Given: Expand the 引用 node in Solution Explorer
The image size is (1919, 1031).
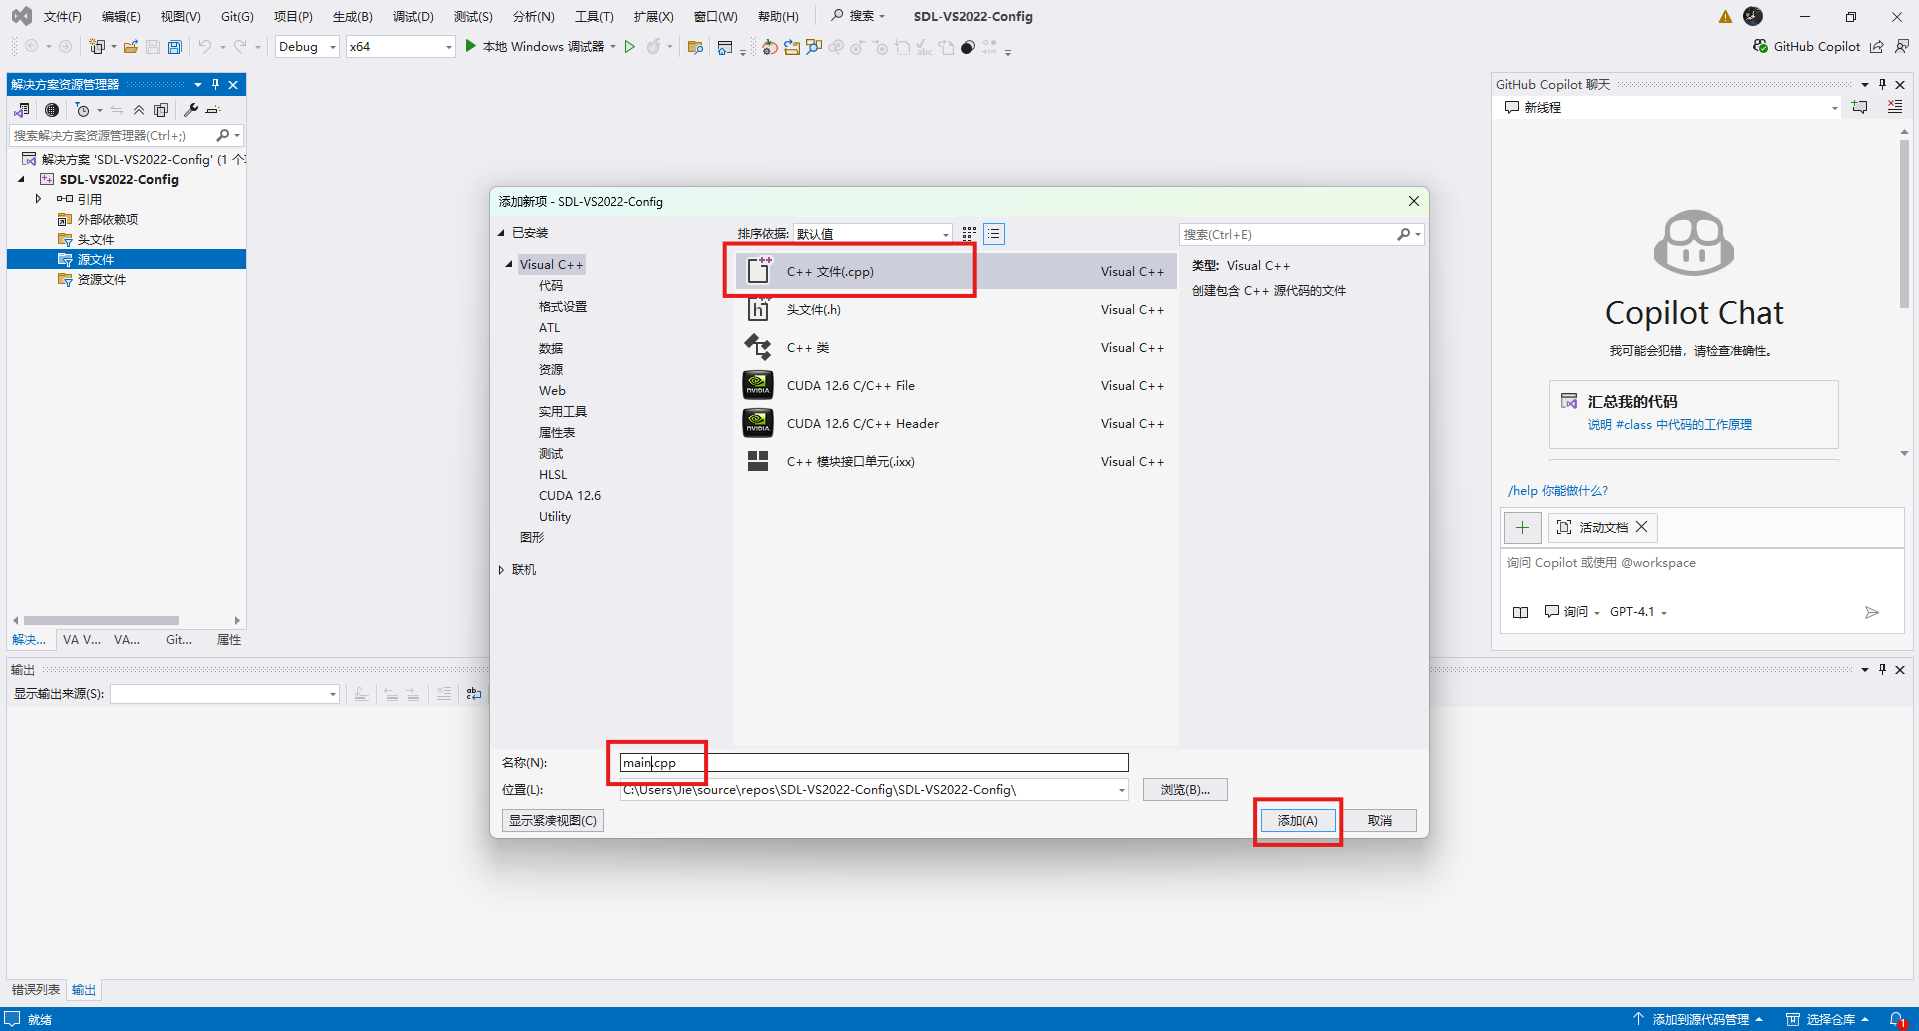Looking at the screenshot, I should point(38,198).
